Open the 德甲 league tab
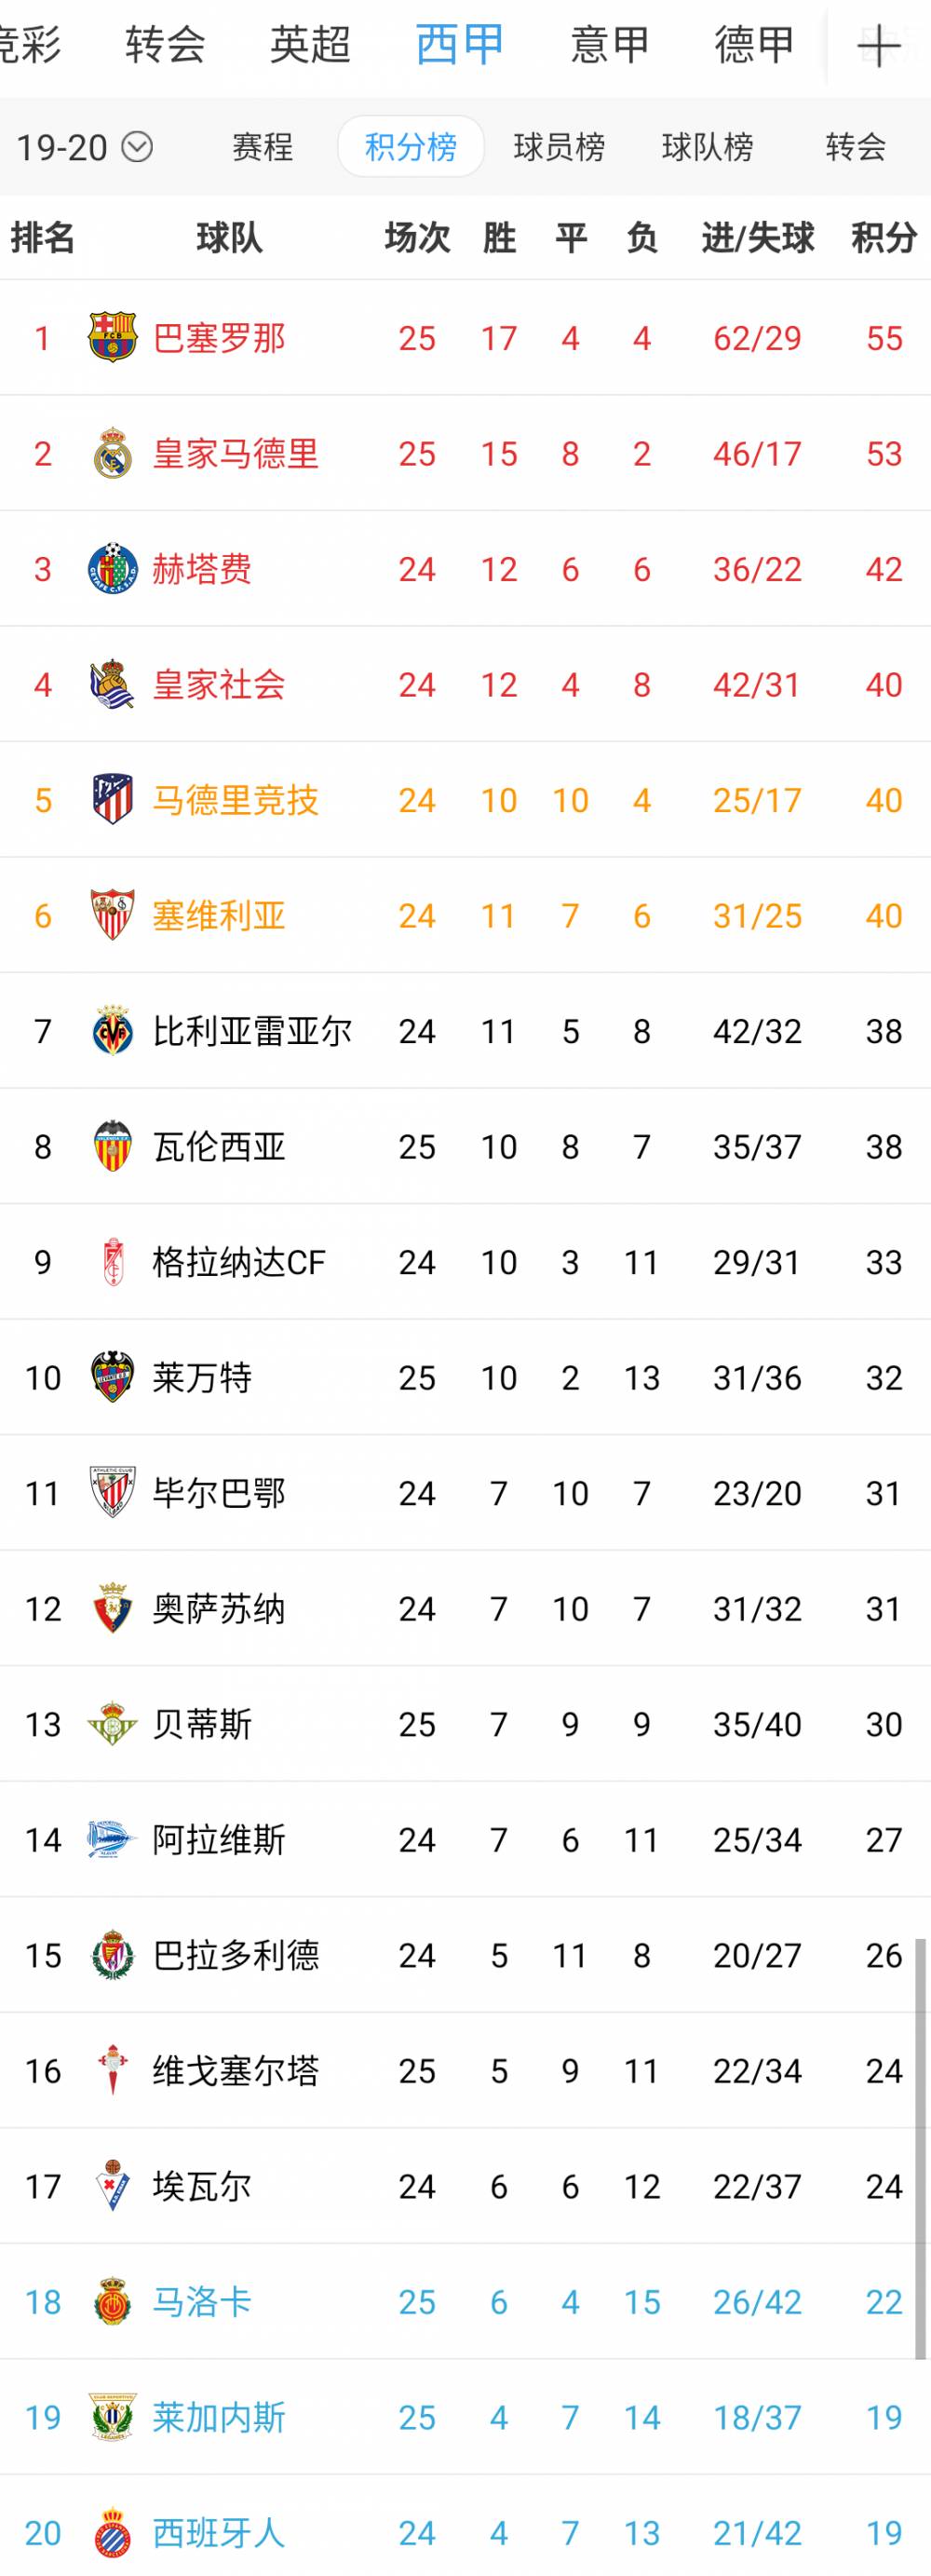This screenshot has height=2576, width=931. coord(754,46)
